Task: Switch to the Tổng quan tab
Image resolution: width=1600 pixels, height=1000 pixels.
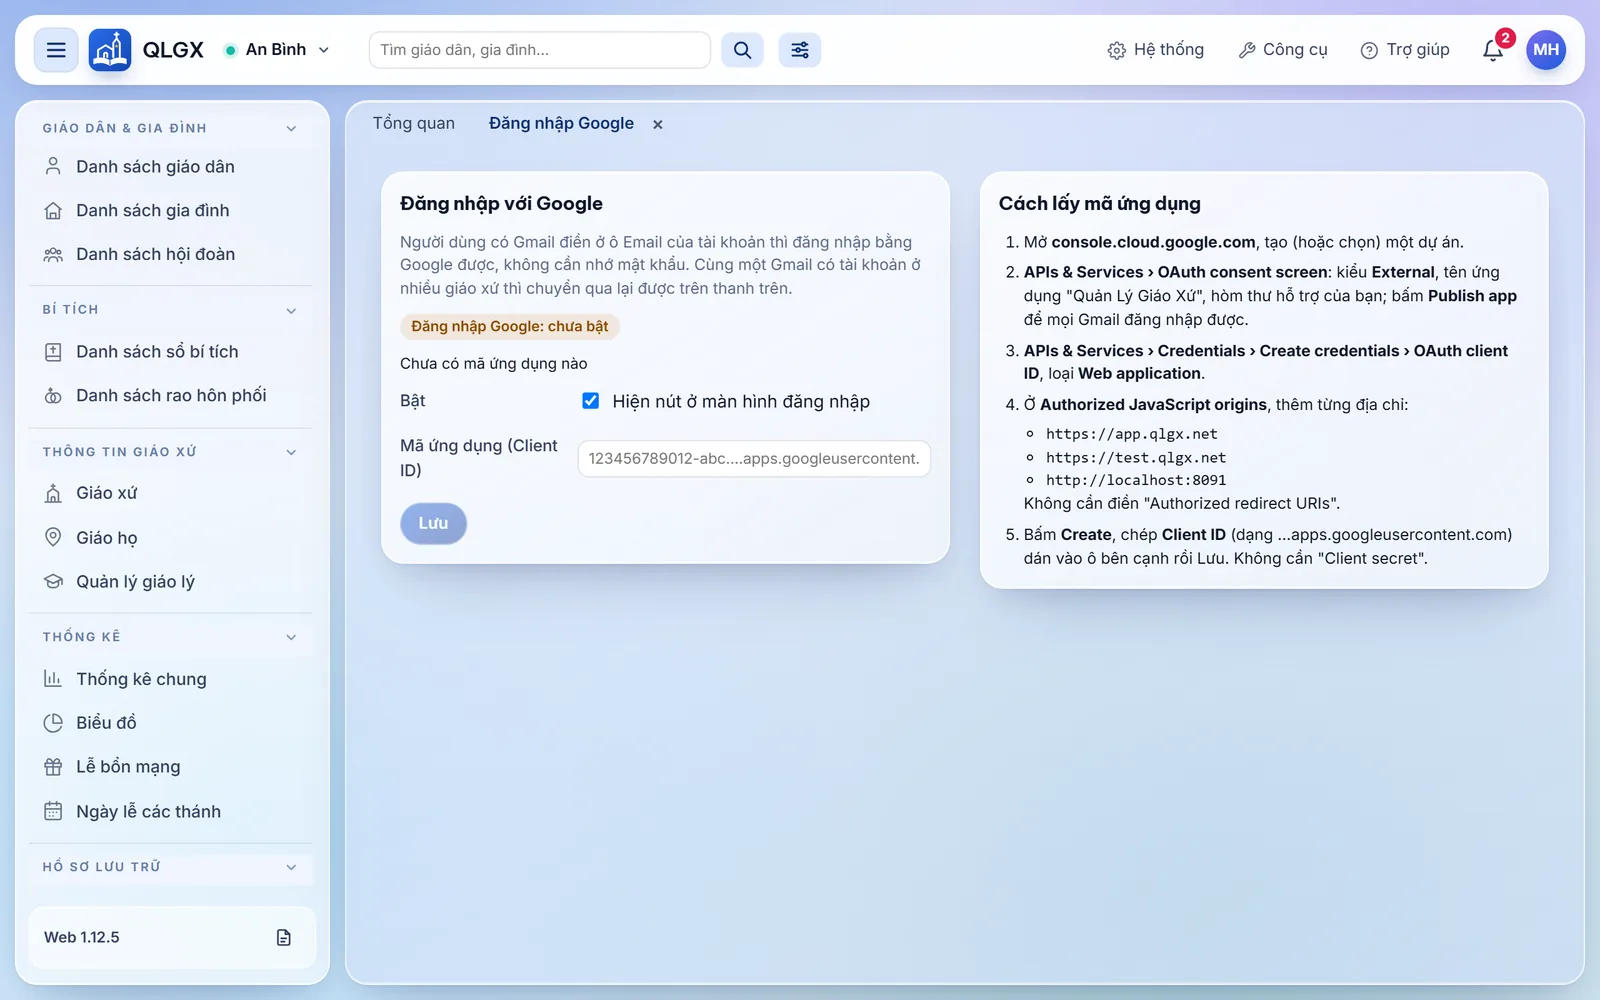Action: coord(414,123)
